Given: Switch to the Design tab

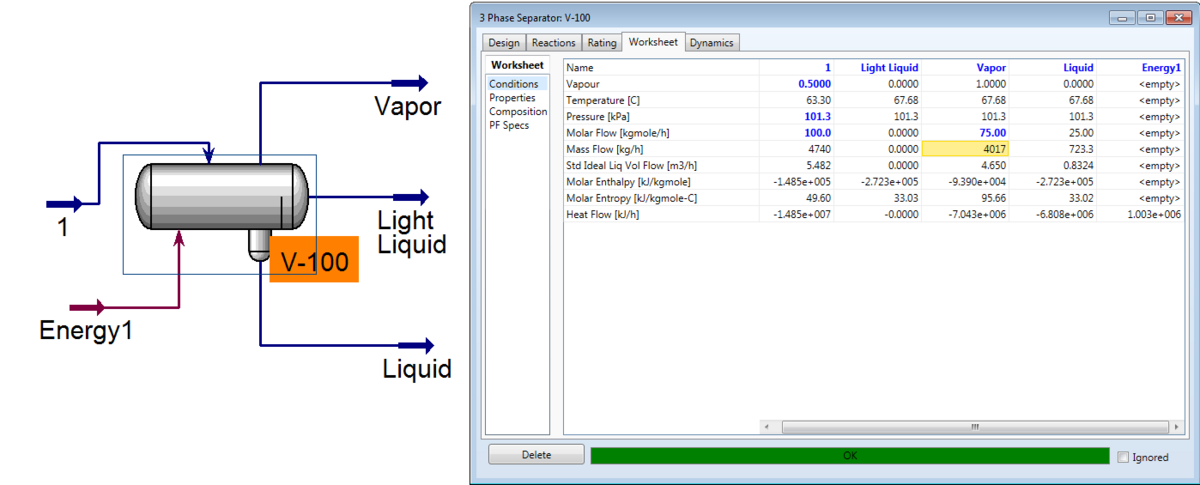Looking at the screenshot, I should point(504,43).
